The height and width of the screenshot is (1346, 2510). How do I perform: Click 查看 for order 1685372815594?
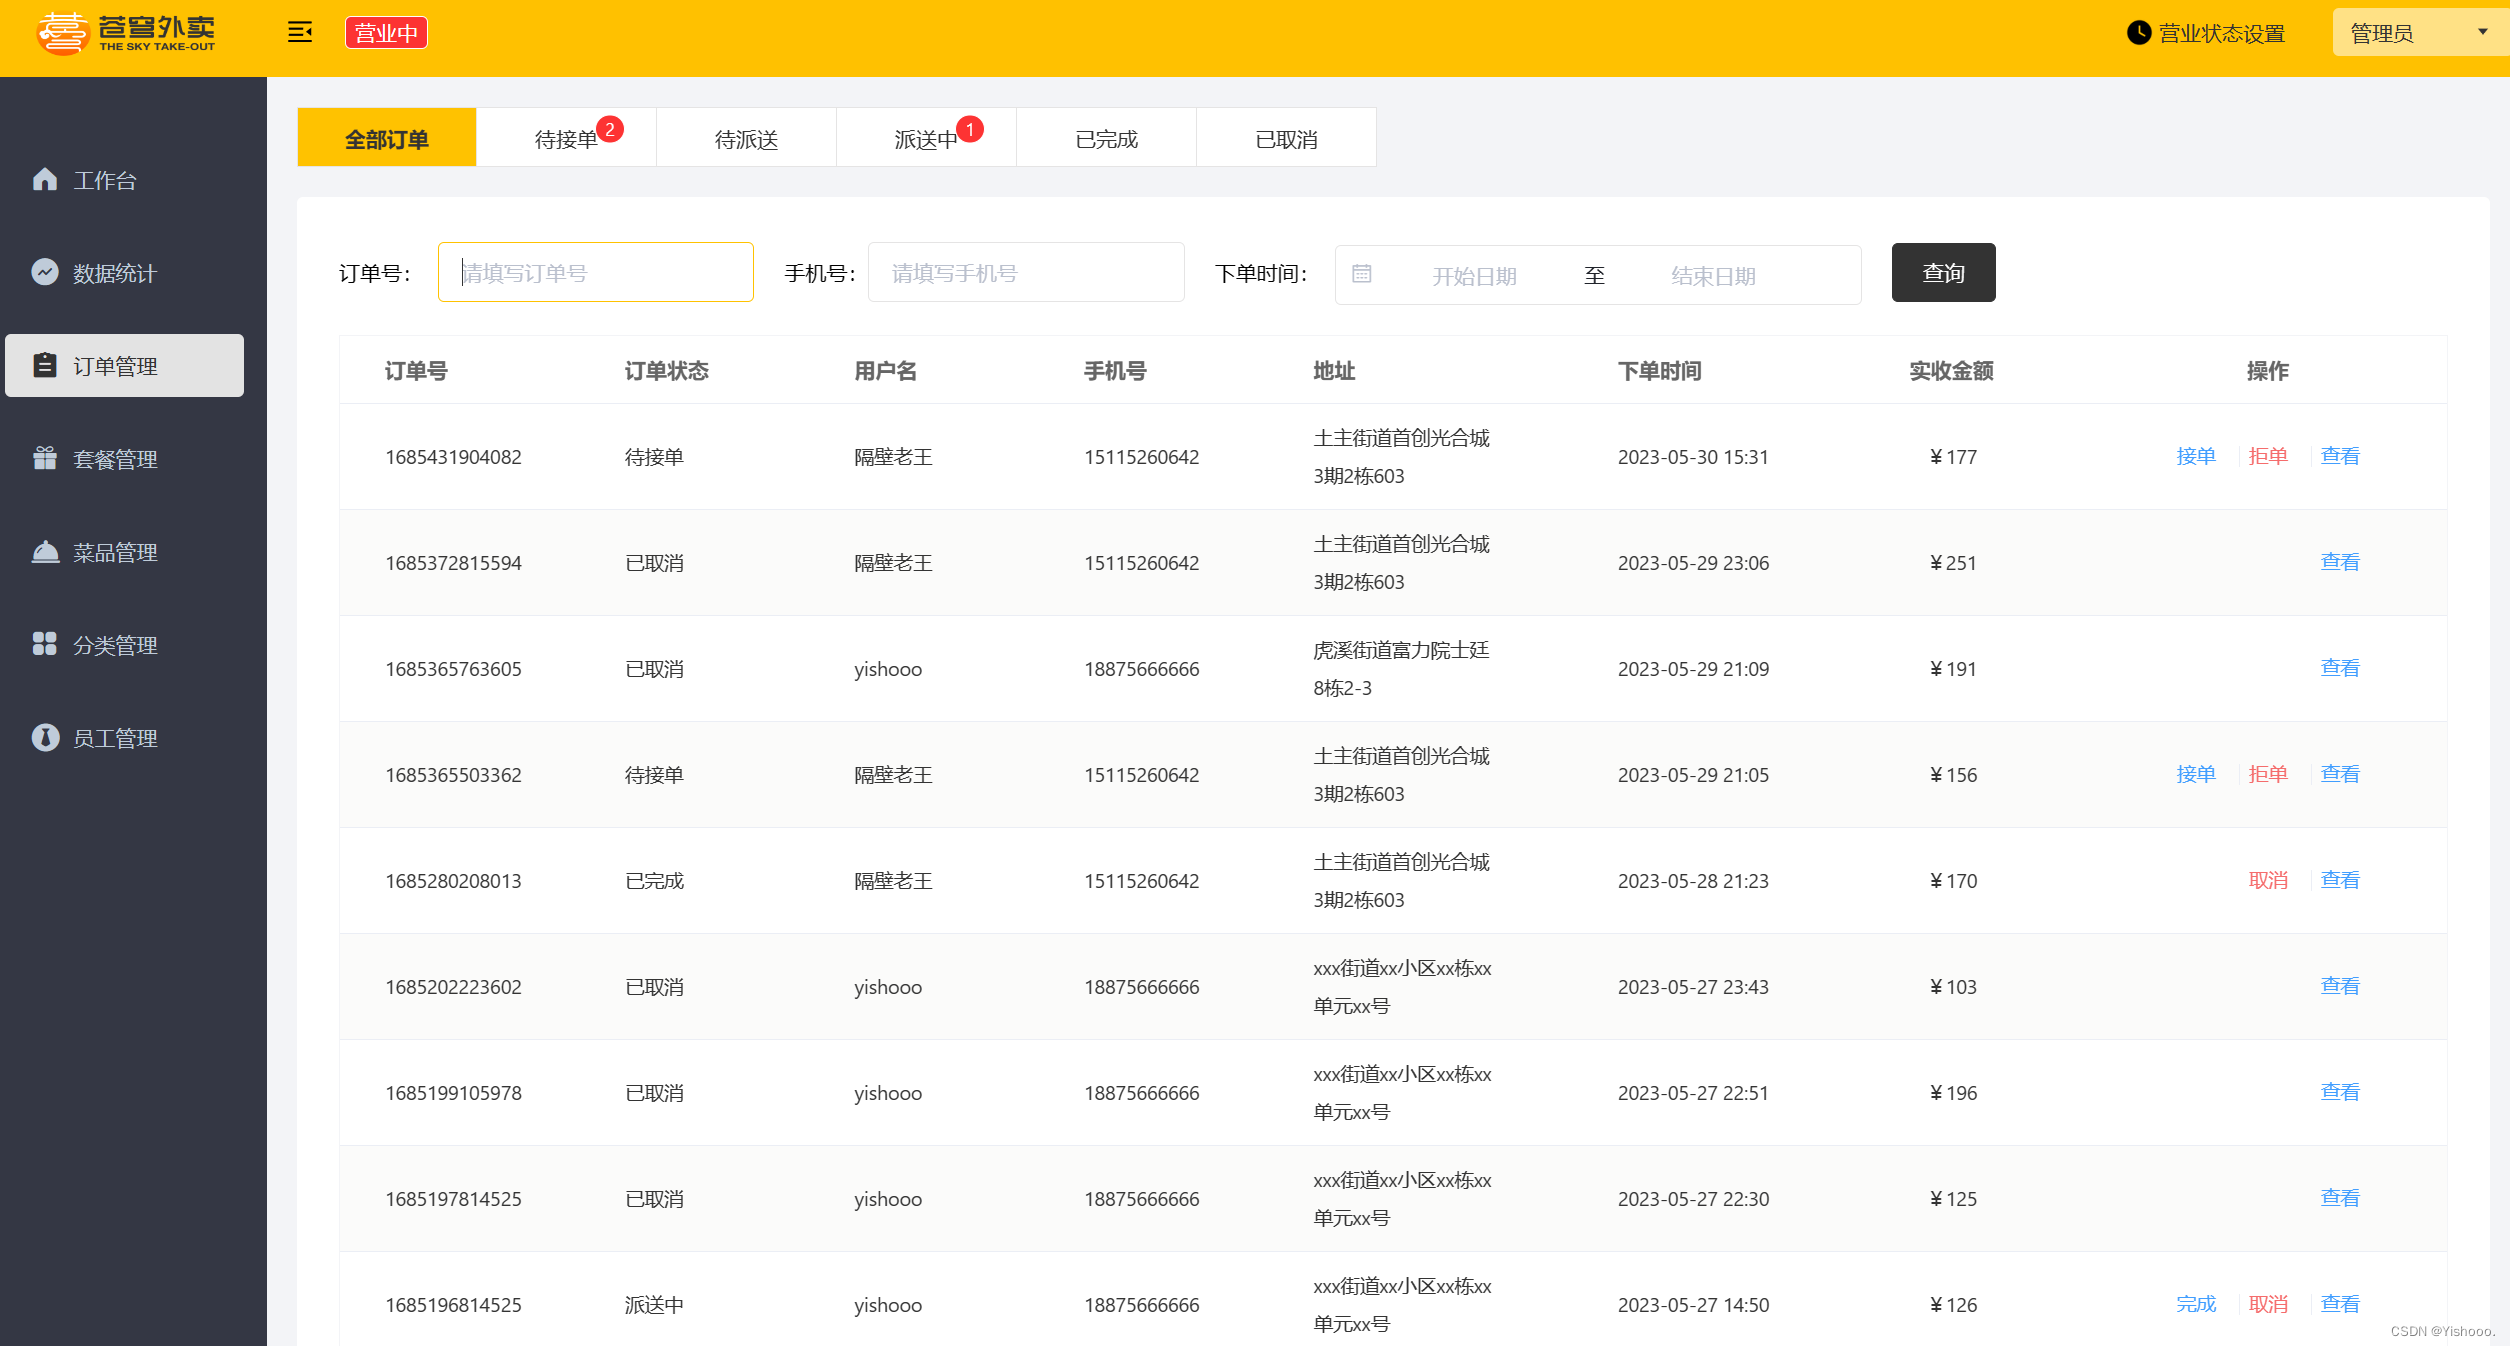pos(2340,562)
